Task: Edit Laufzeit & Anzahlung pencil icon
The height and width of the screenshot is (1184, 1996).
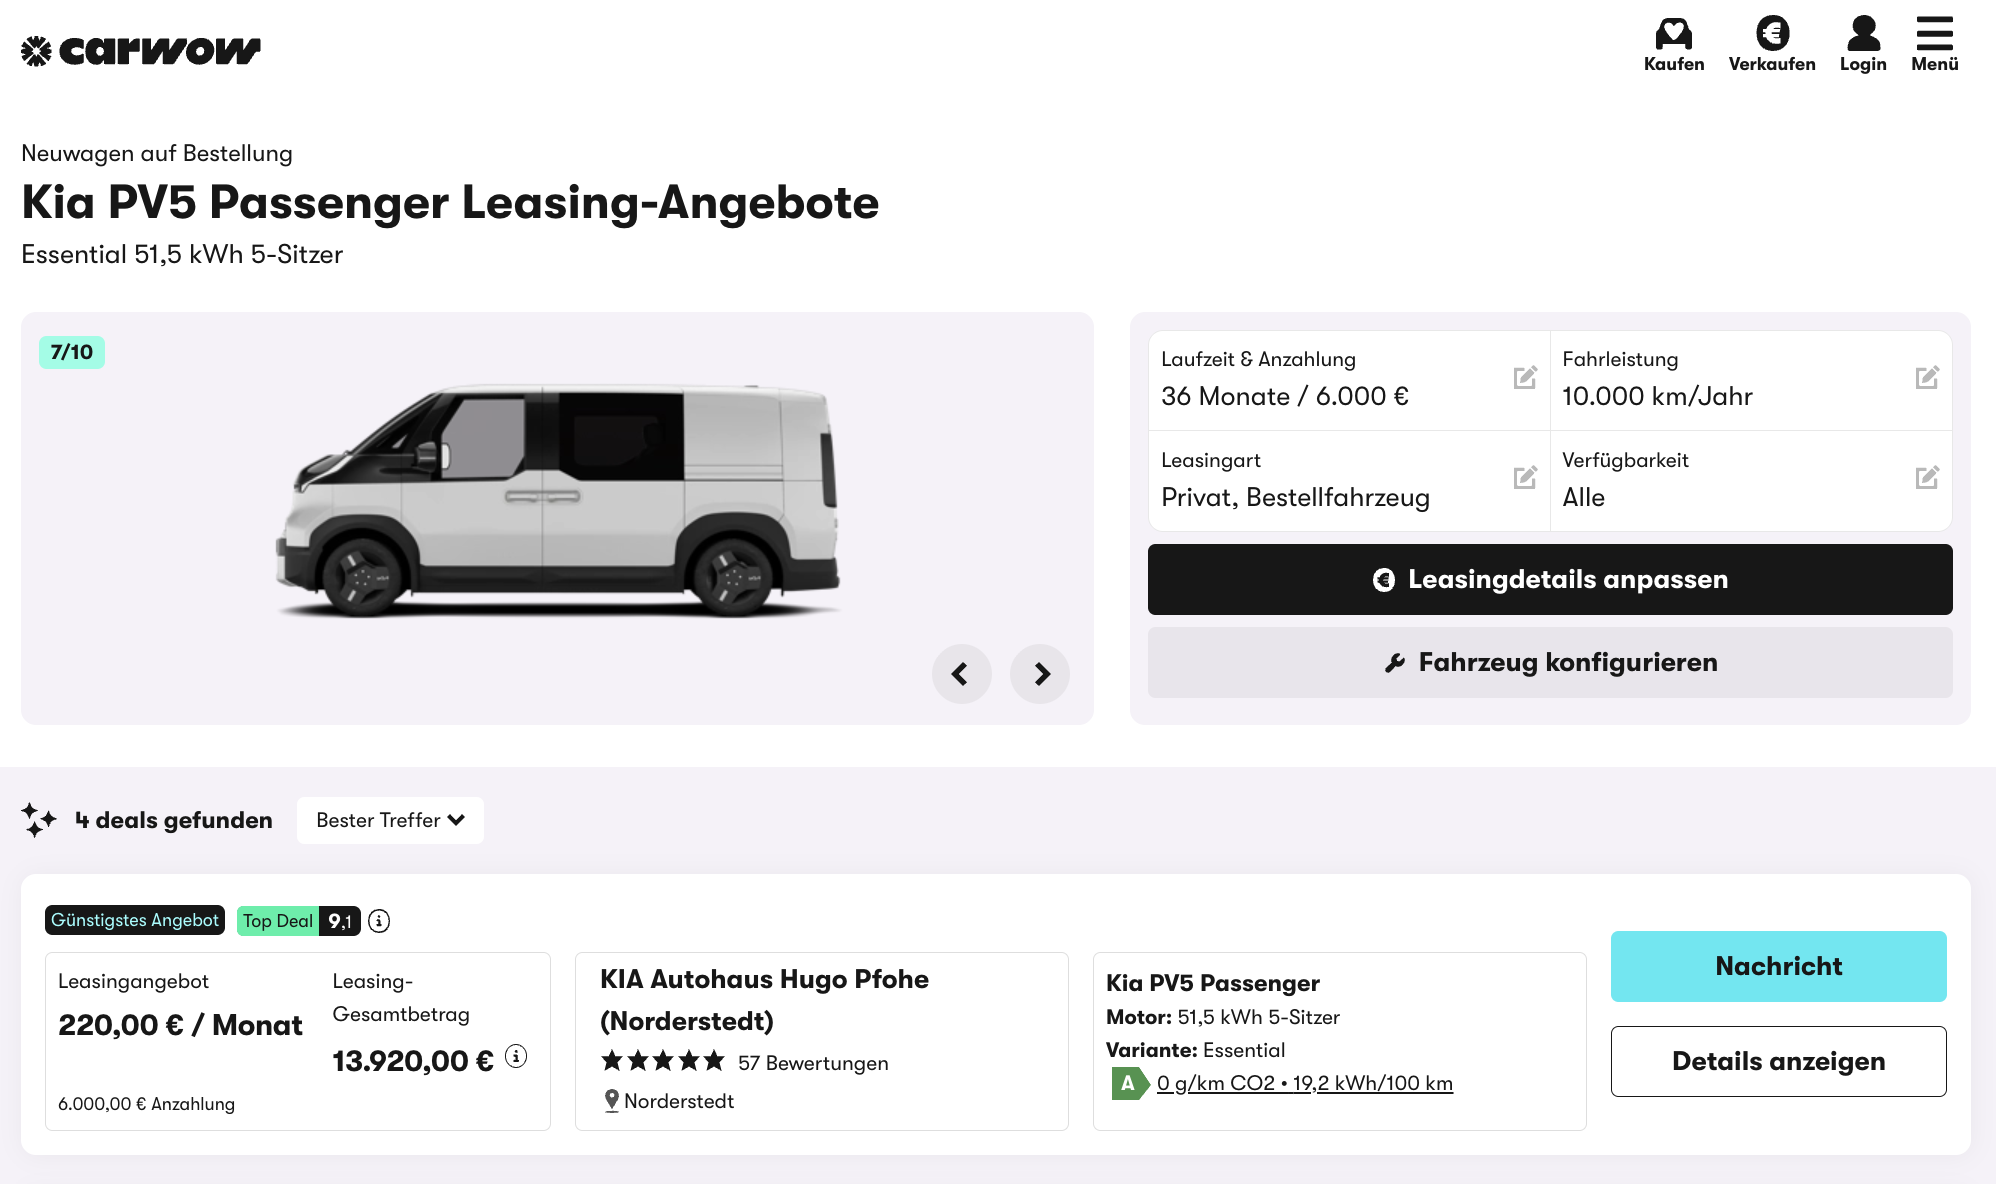Action: [x=1525, y=377]
